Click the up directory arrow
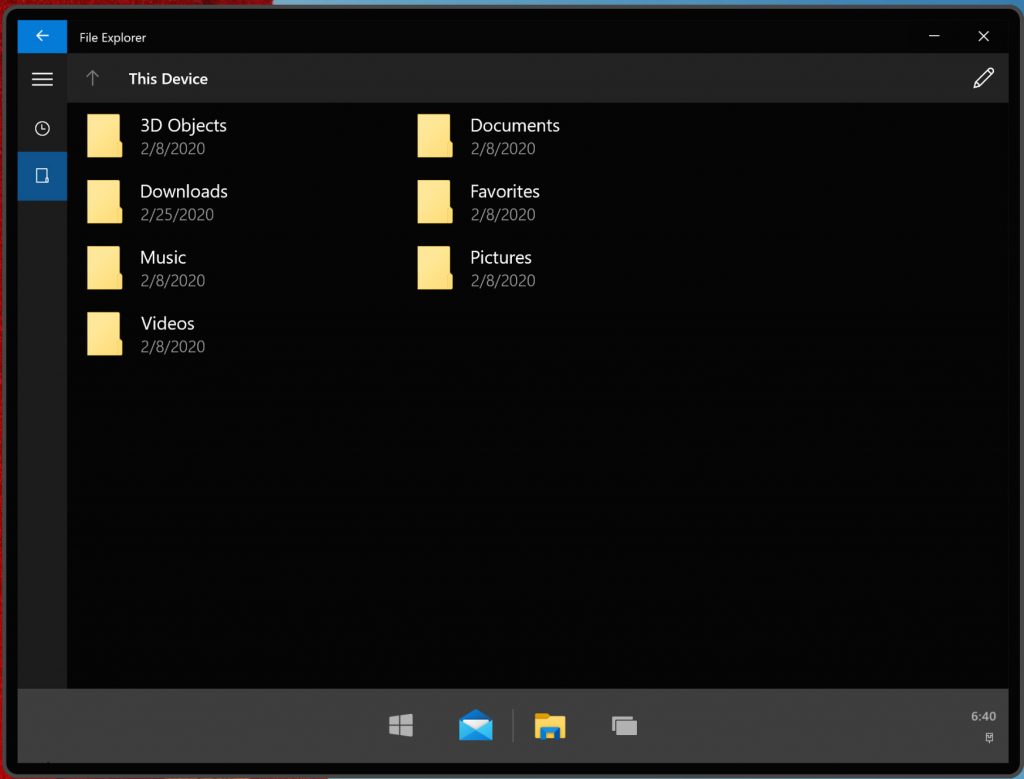 click(x=93, y=78)
